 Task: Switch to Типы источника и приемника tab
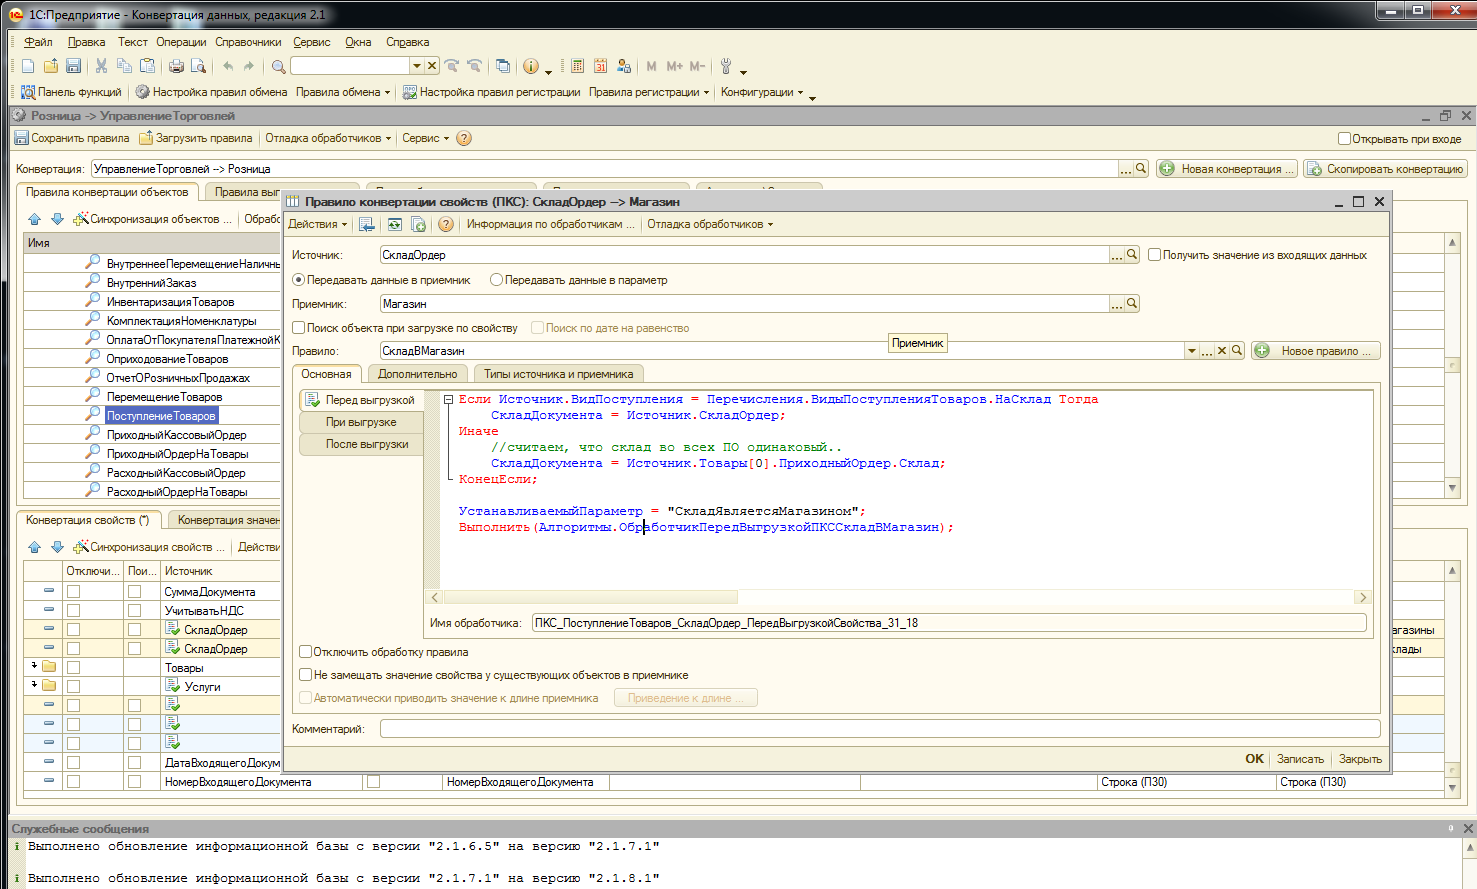pyautogui.click(x=558, y=374)
